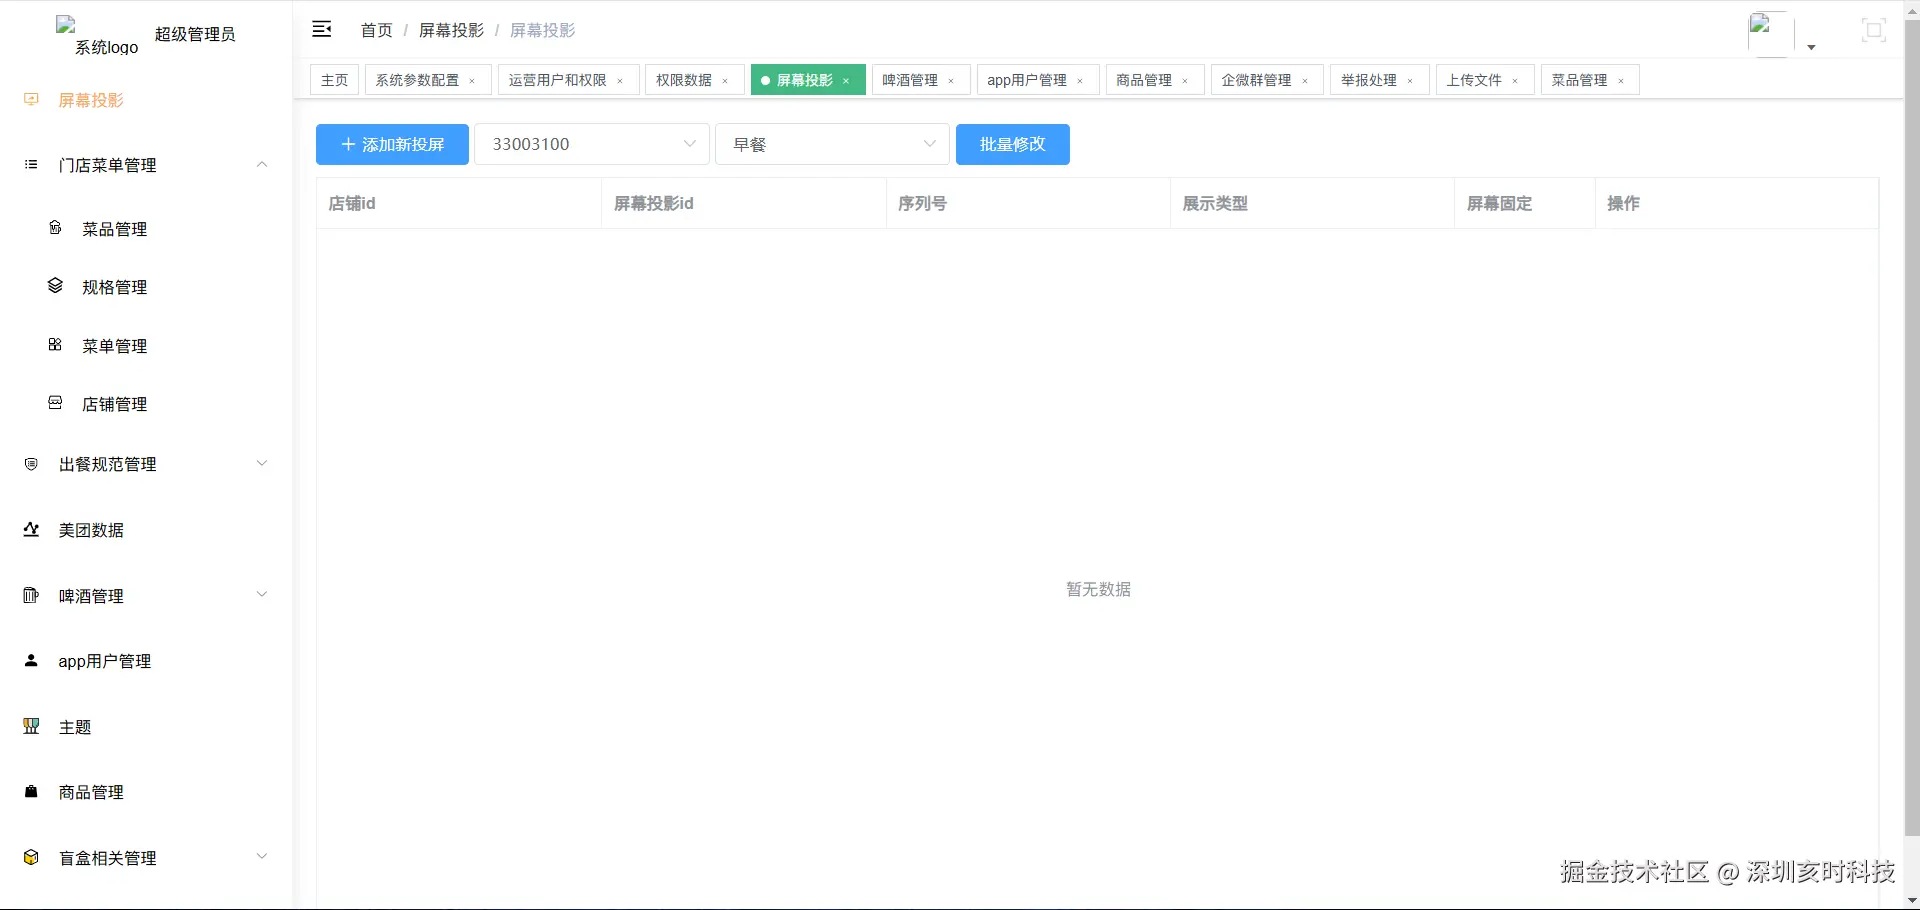Click the 屏幕投影 sidebar icon
1920x910 pixels.
pyautogui.click(x=31, y=100)
